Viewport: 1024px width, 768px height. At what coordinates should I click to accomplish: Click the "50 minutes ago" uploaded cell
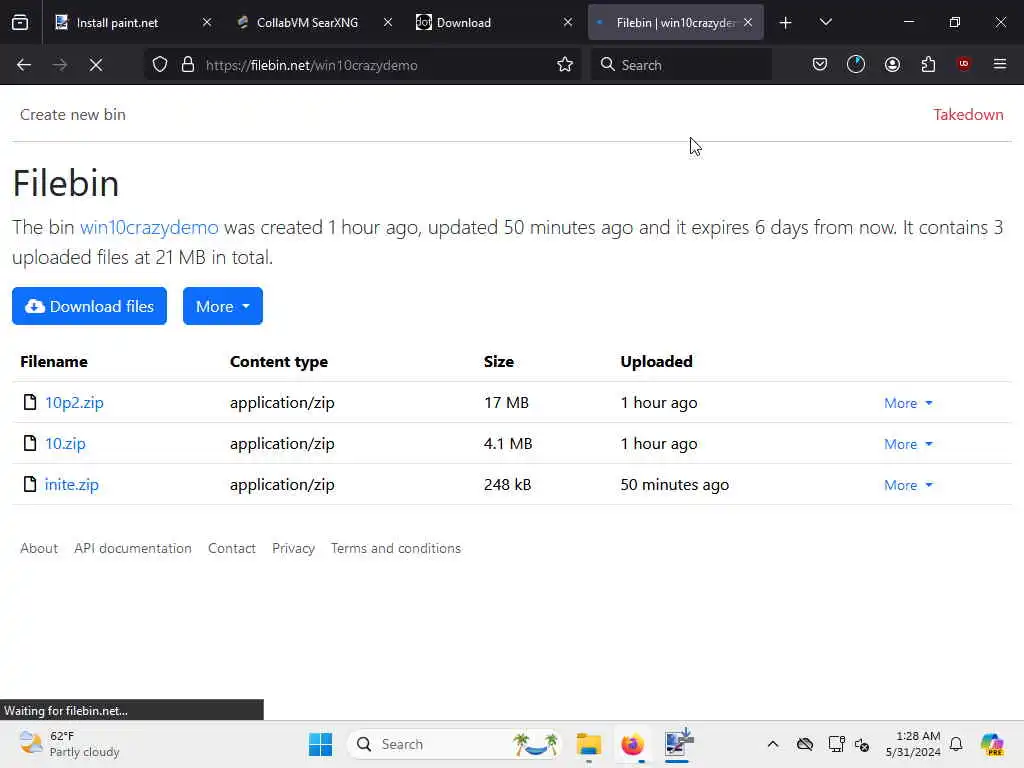pos(675,485)
